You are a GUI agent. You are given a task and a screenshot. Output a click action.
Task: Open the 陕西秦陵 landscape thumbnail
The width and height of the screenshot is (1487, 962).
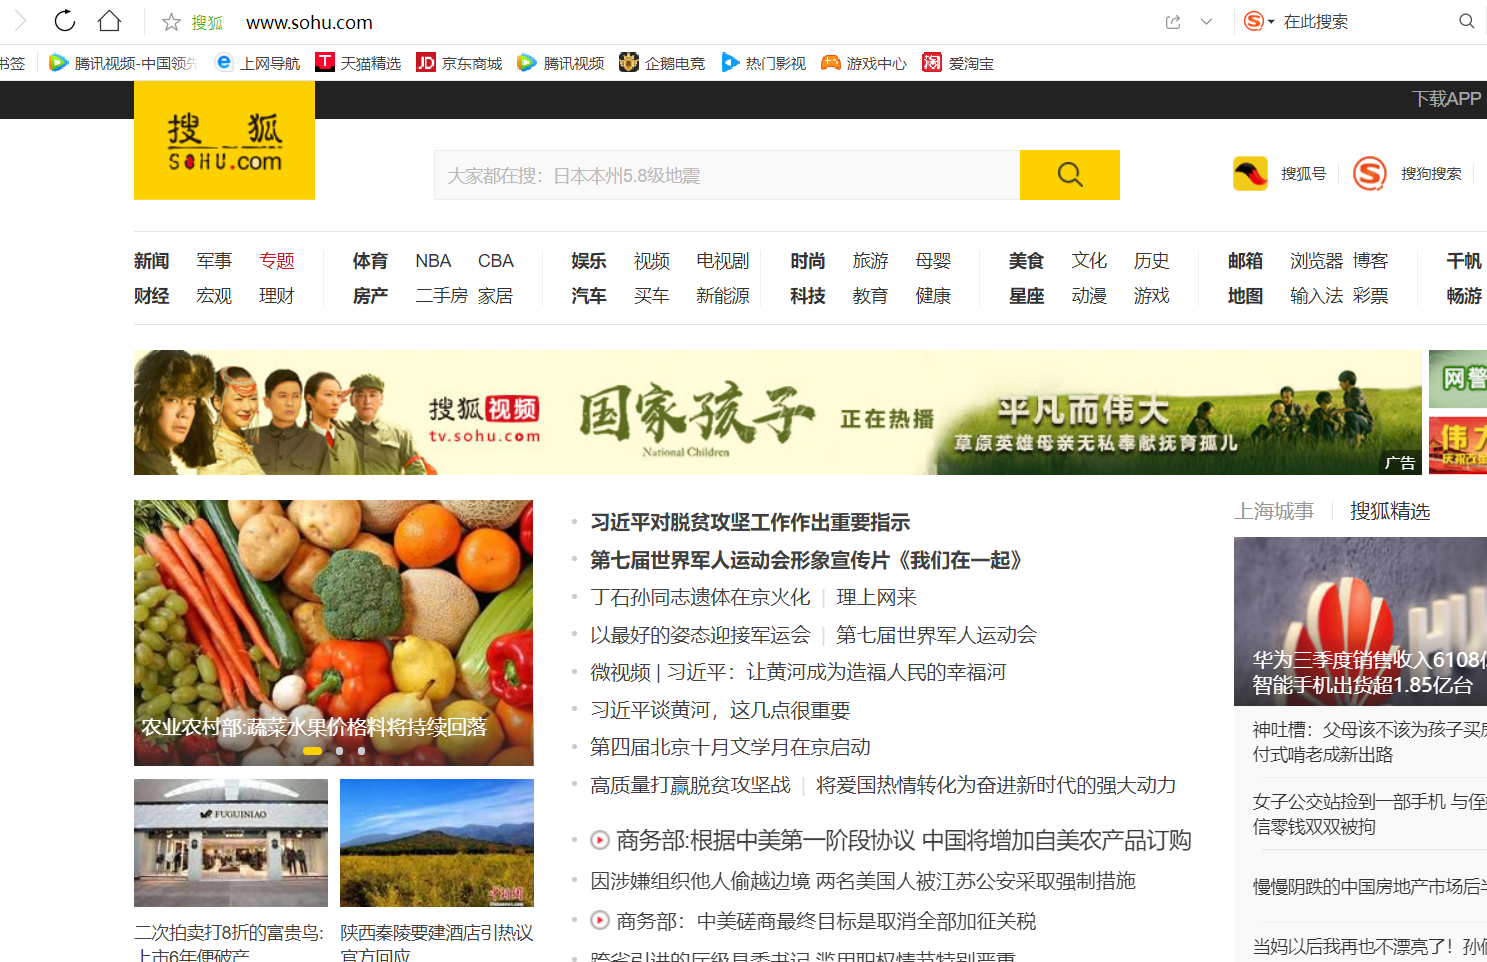[437, 843]
